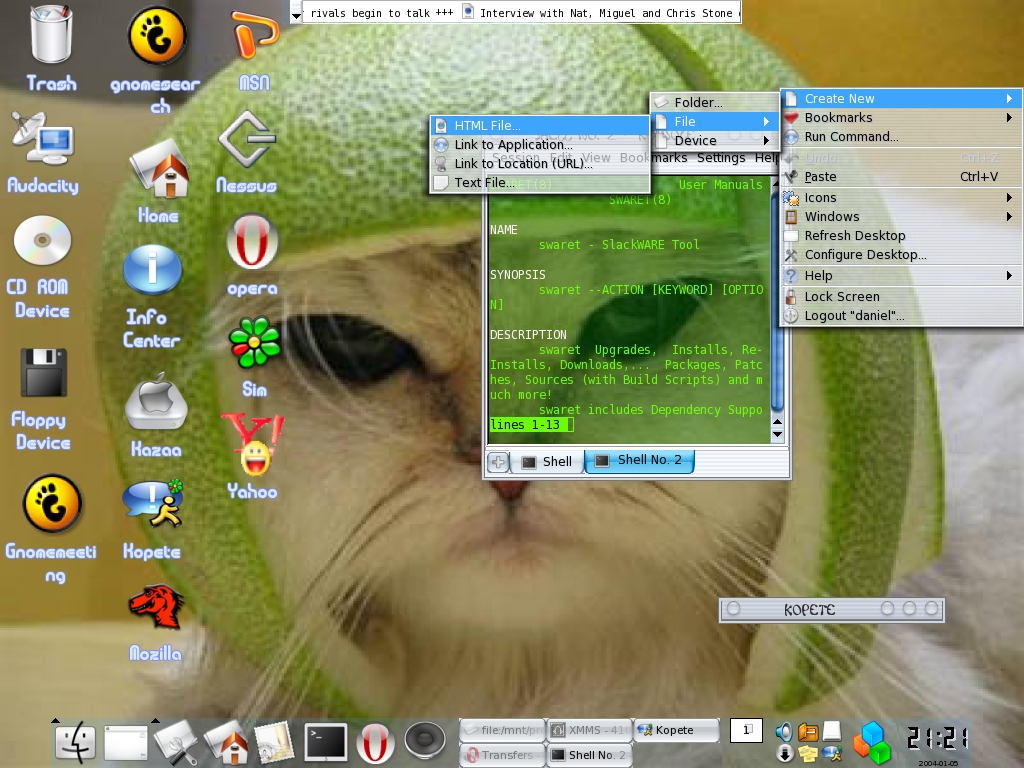Expand the Windows submenu arrow
Viewport: 1024px width, 768px height.
[1009, 216]
